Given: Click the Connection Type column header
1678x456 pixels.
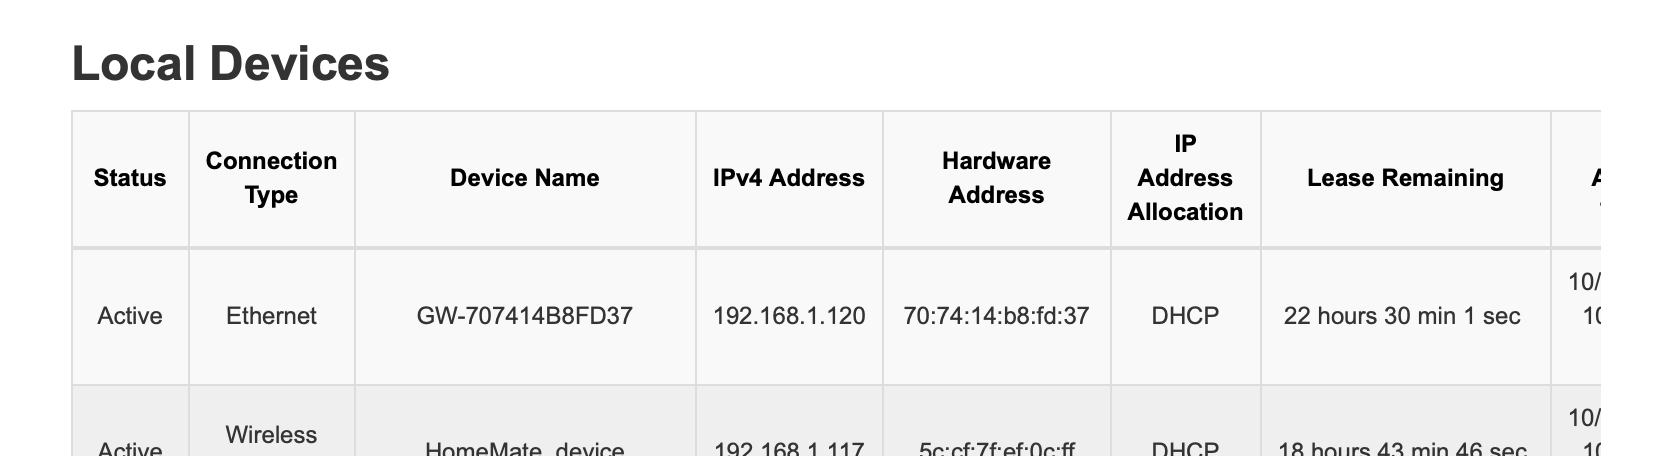Looking at the screenshot, I should click(272, 178).
